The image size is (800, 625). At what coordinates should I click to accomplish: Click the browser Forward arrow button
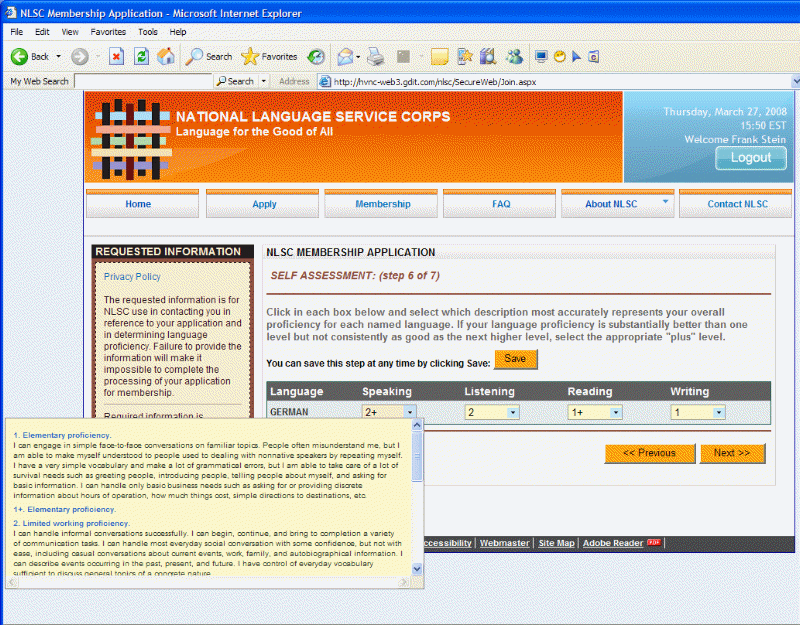click(80, 57)
